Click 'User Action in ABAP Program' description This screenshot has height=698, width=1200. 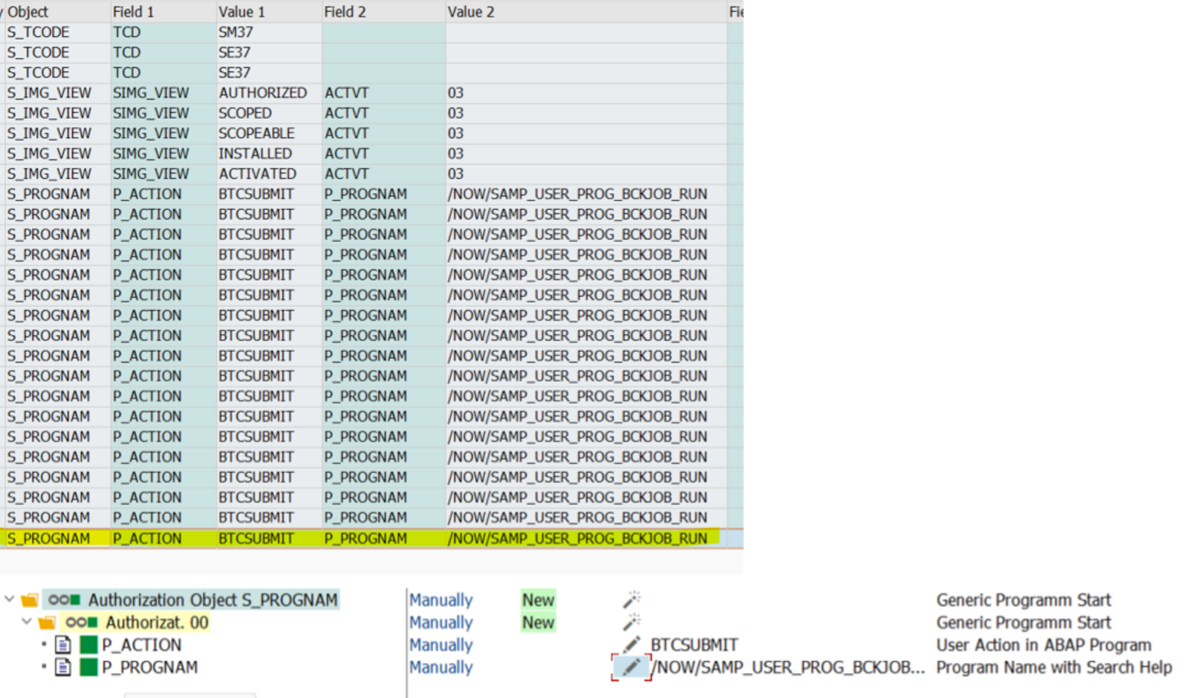(x=1044, y=645)
